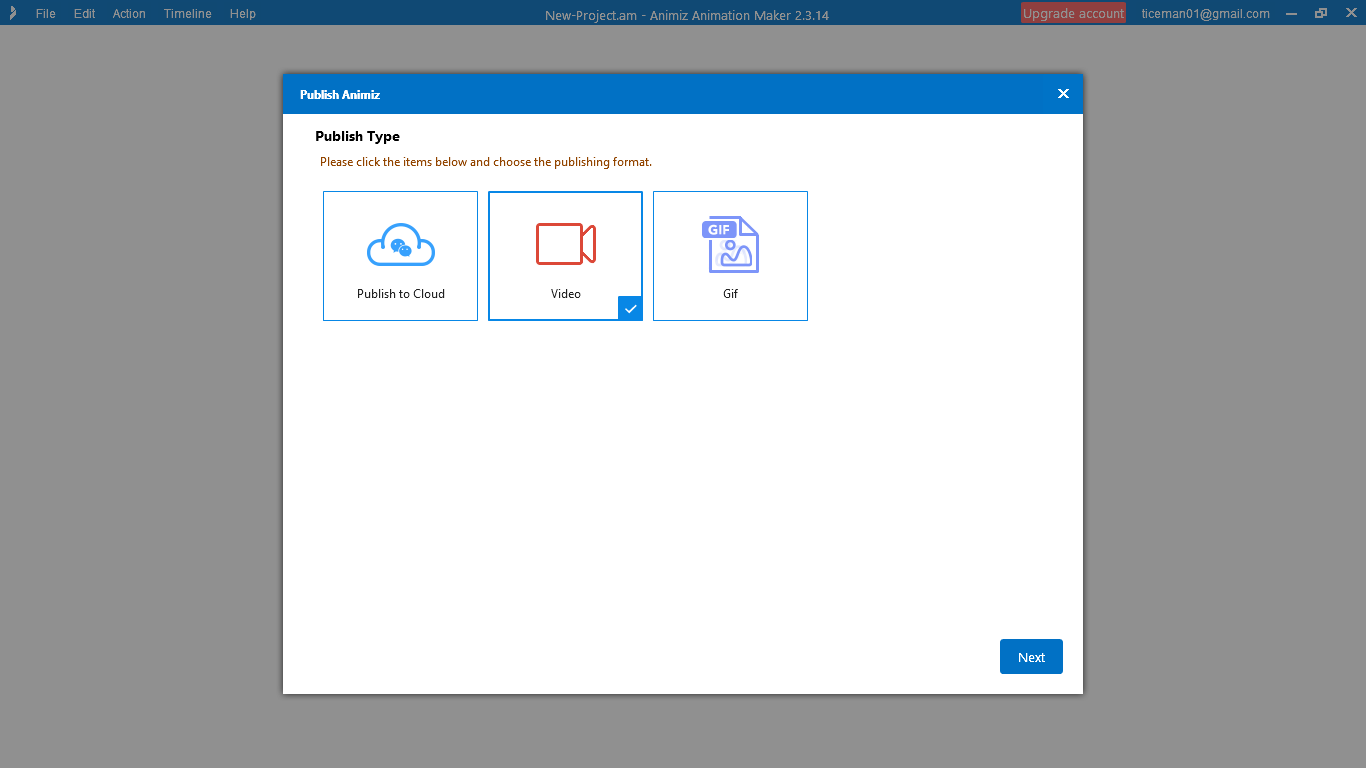Choose the Video publish type card
Screen dimensions: 1366x768
(565, 256)
